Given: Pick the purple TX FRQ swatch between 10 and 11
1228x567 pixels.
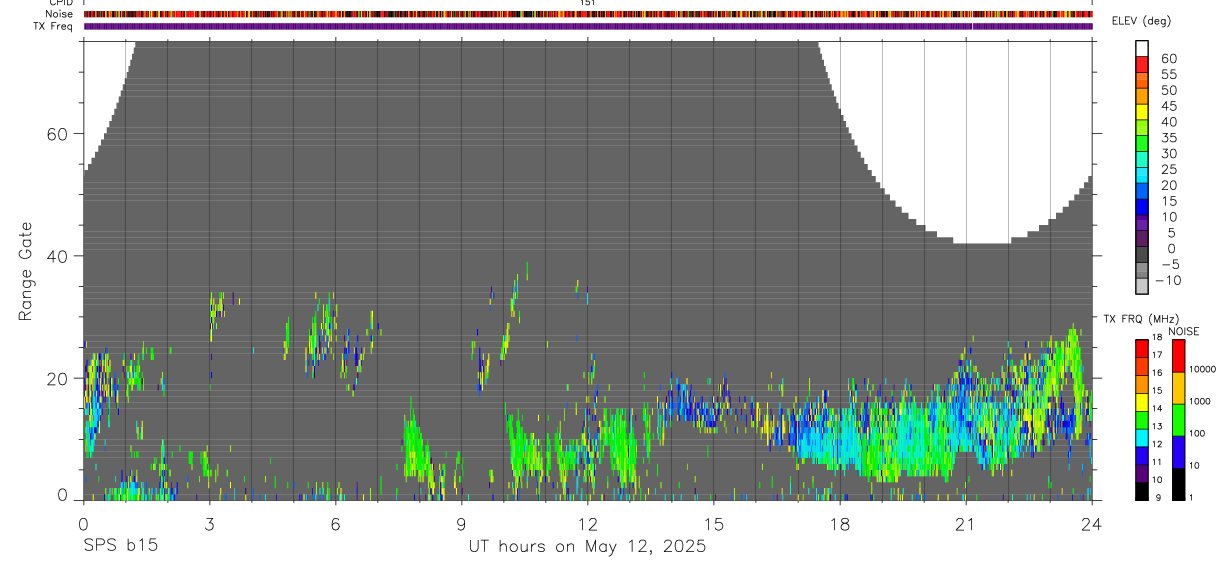Looking at the screenshot, I should [1142, 473].
